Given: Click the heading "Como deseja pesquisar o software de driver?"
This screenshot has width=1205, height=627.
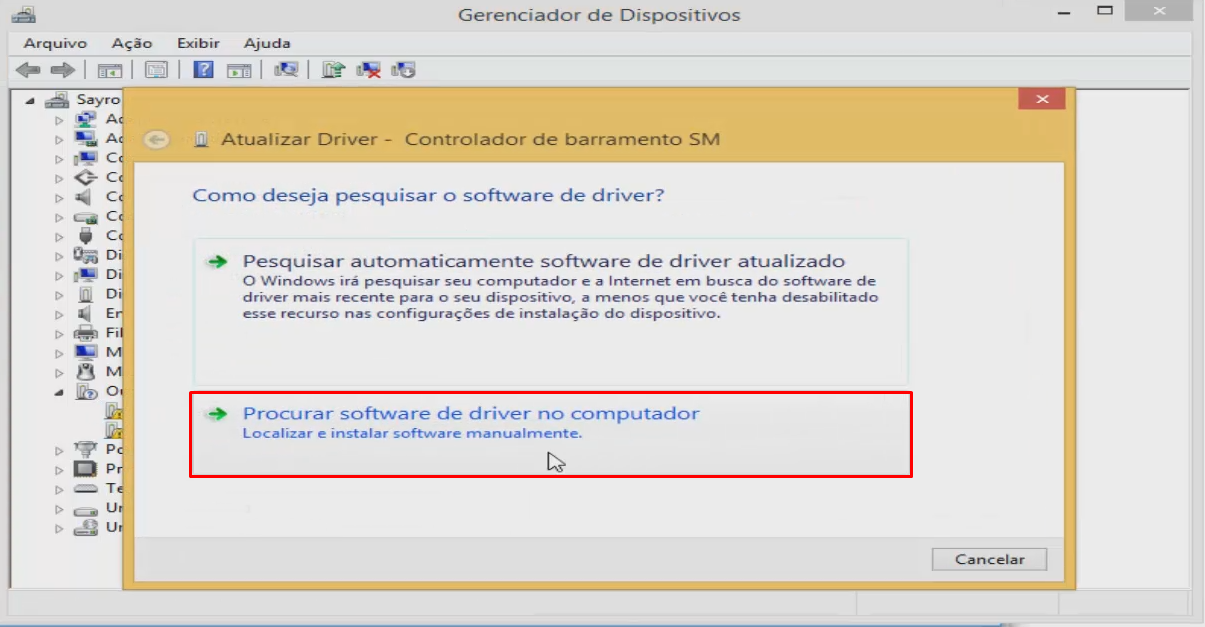Looking at the screenshot, I should coord(428,195).
